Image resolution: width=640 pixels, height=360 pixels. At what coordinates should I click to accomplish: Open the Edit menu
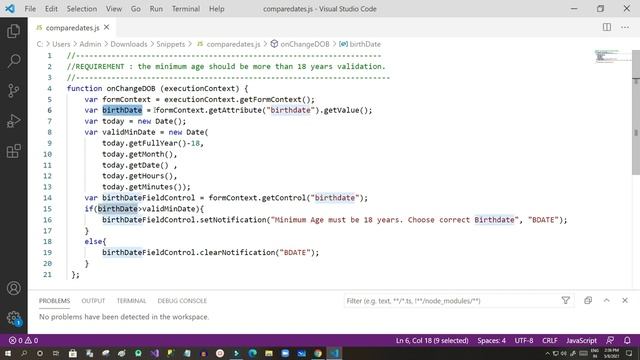tap(51, 9)
